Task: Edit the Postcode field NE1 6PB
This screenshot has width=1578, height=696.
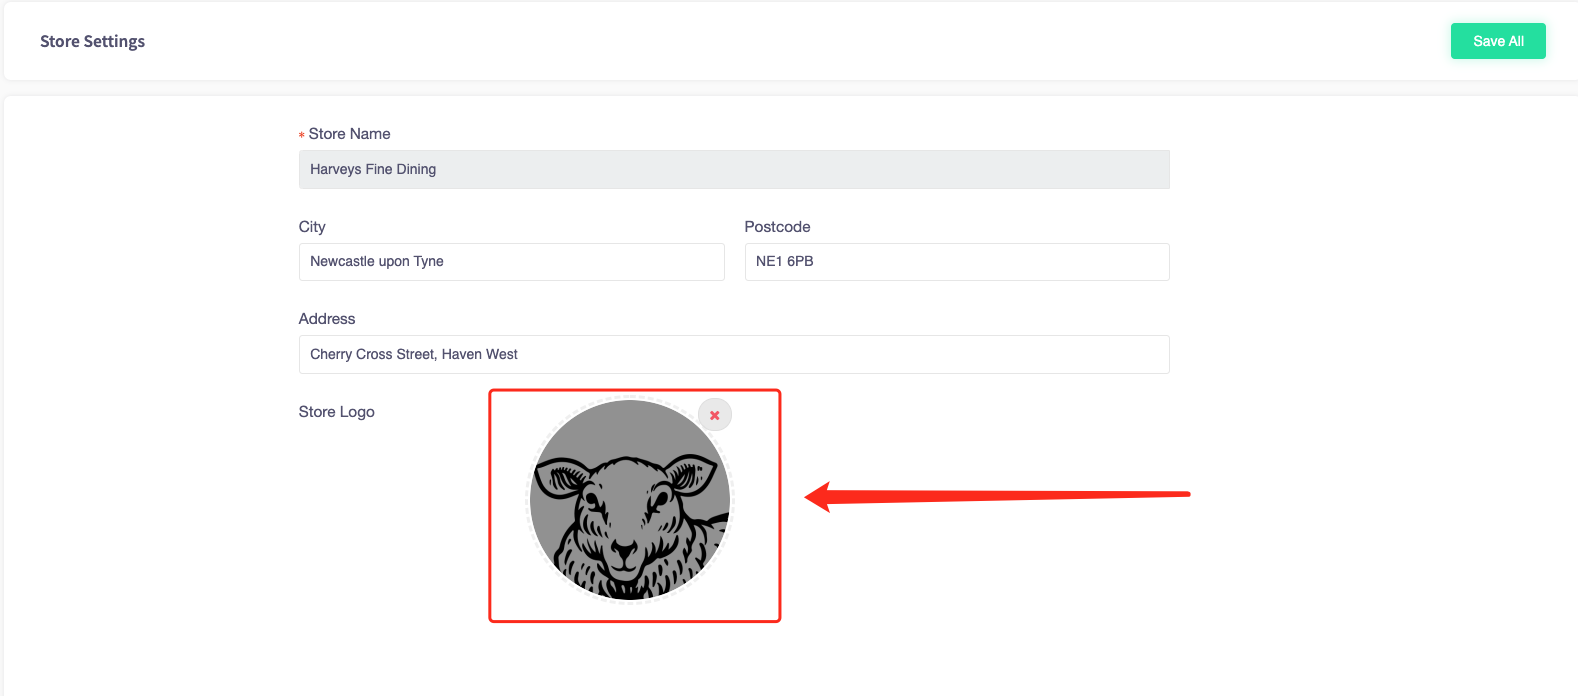Action: click(957, 262)
